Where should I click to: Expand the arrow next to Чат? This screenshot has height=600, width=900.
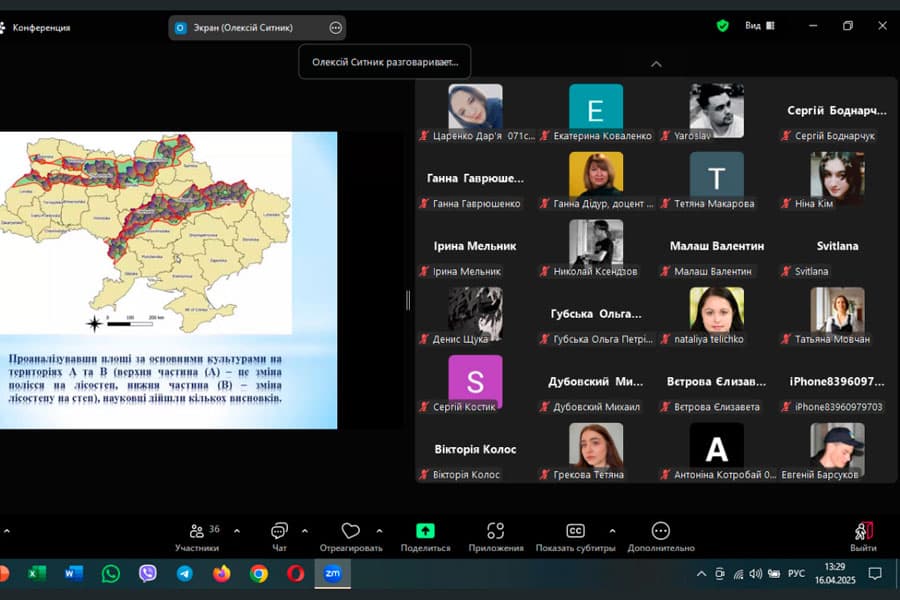pos(305,531)
